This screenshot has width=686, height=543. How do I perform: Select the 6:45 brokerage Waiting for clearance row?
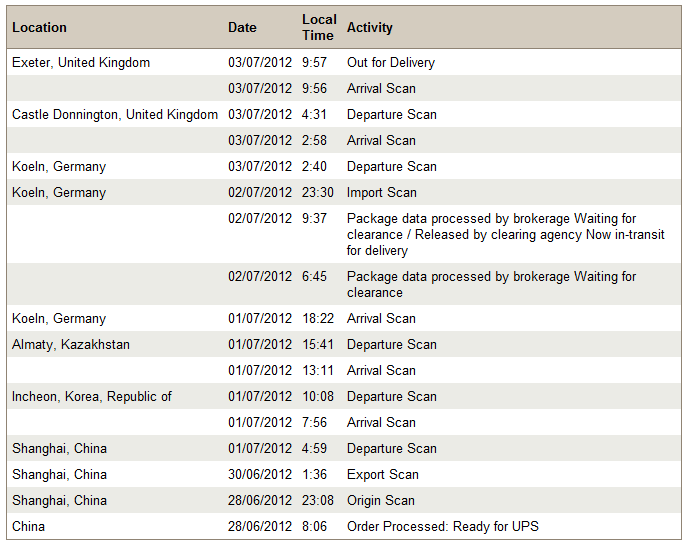[343, 284]
